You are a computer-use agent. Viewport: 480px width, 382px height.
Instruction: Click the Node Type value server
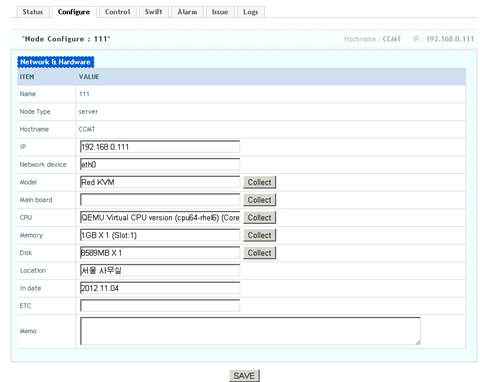click(x=88, y=112)
